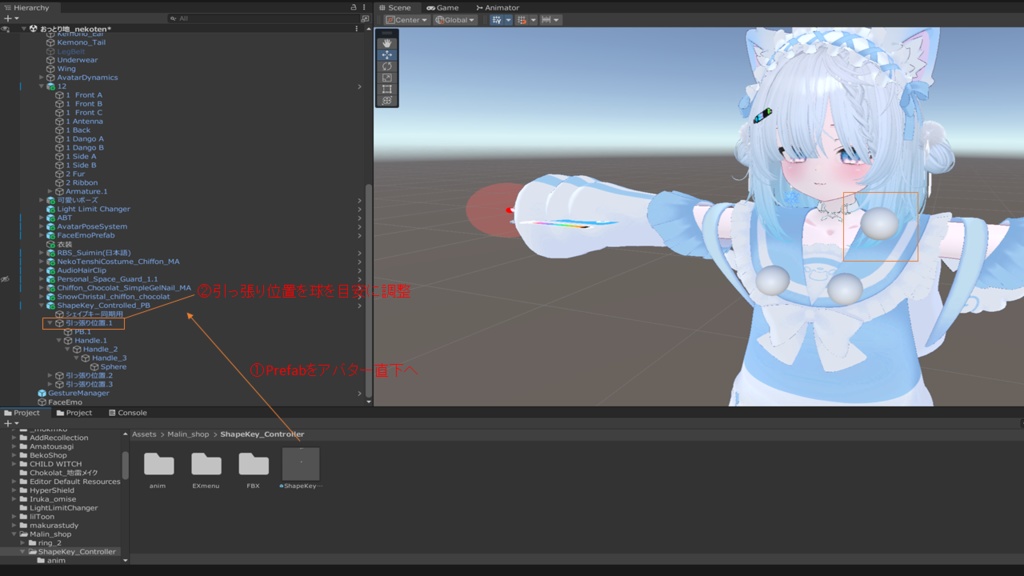Toggle grid snapping button in Scene toolbar
Image resolution: width=1024 pixels, height=576 pixels.
point(497,20)
